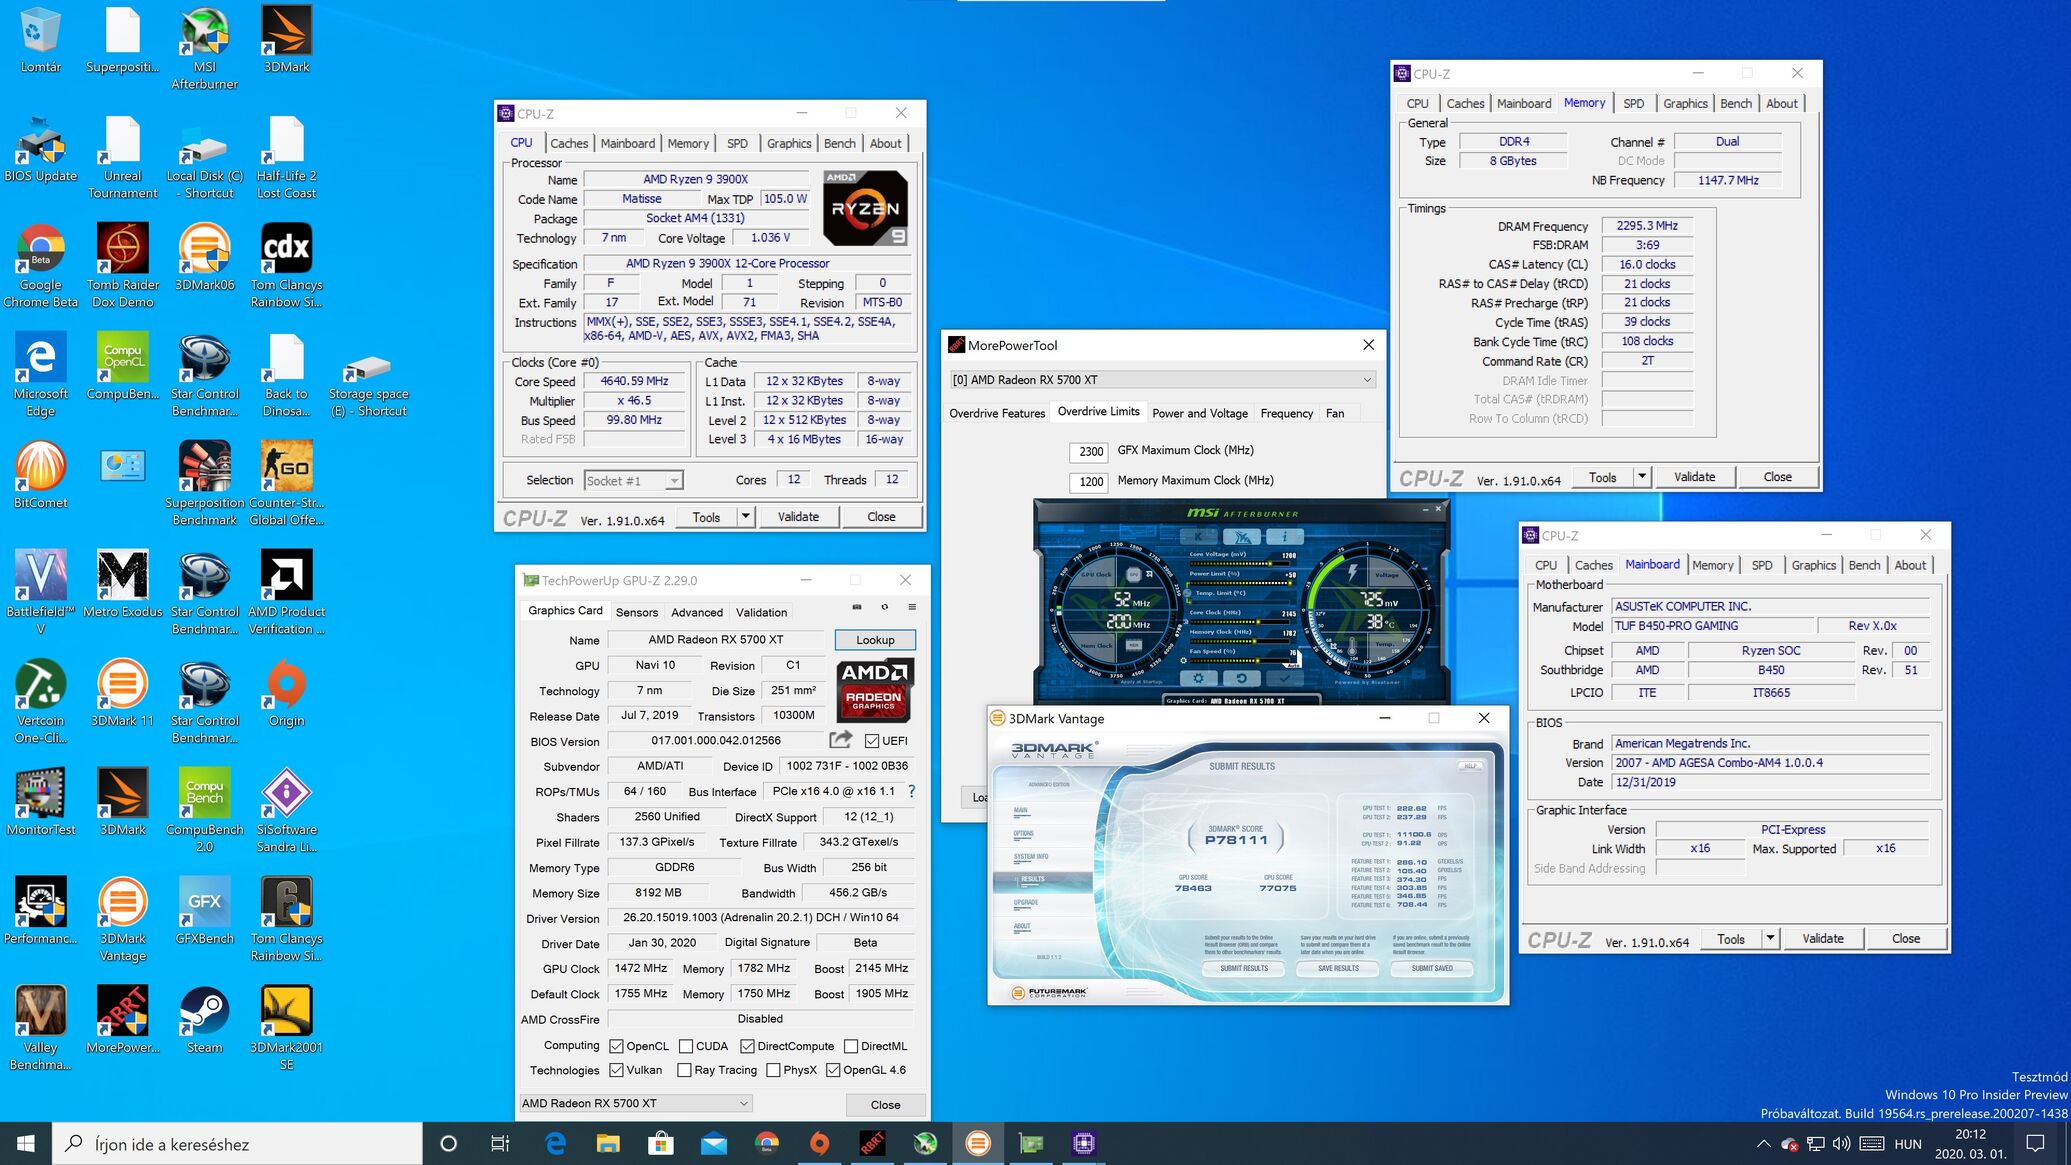Switch to Power and Voltage tab in MorePowerTool
Viewport: 2071px width, 1165px height.
click(1200, 413)
